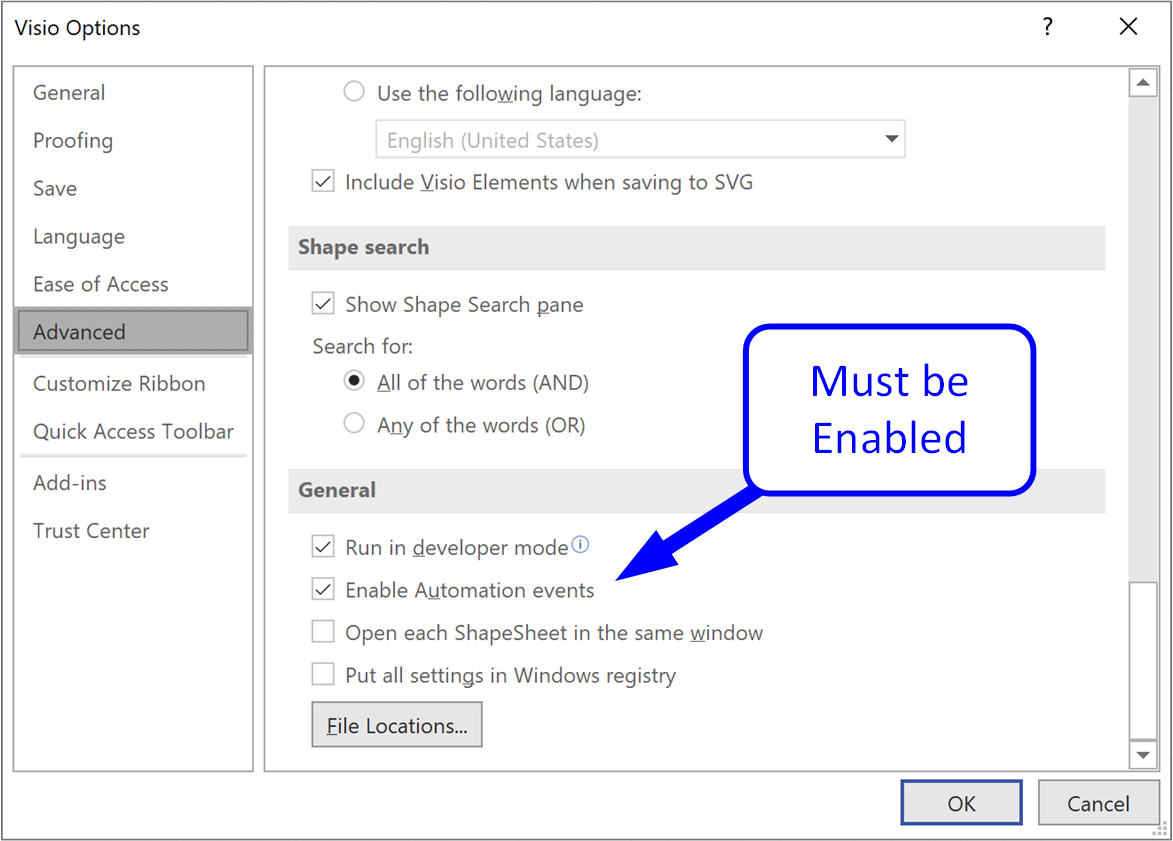Viewport: 1173px width, 841px height.
Task: Open the English (United States) language dropdown
Action: 640,139
